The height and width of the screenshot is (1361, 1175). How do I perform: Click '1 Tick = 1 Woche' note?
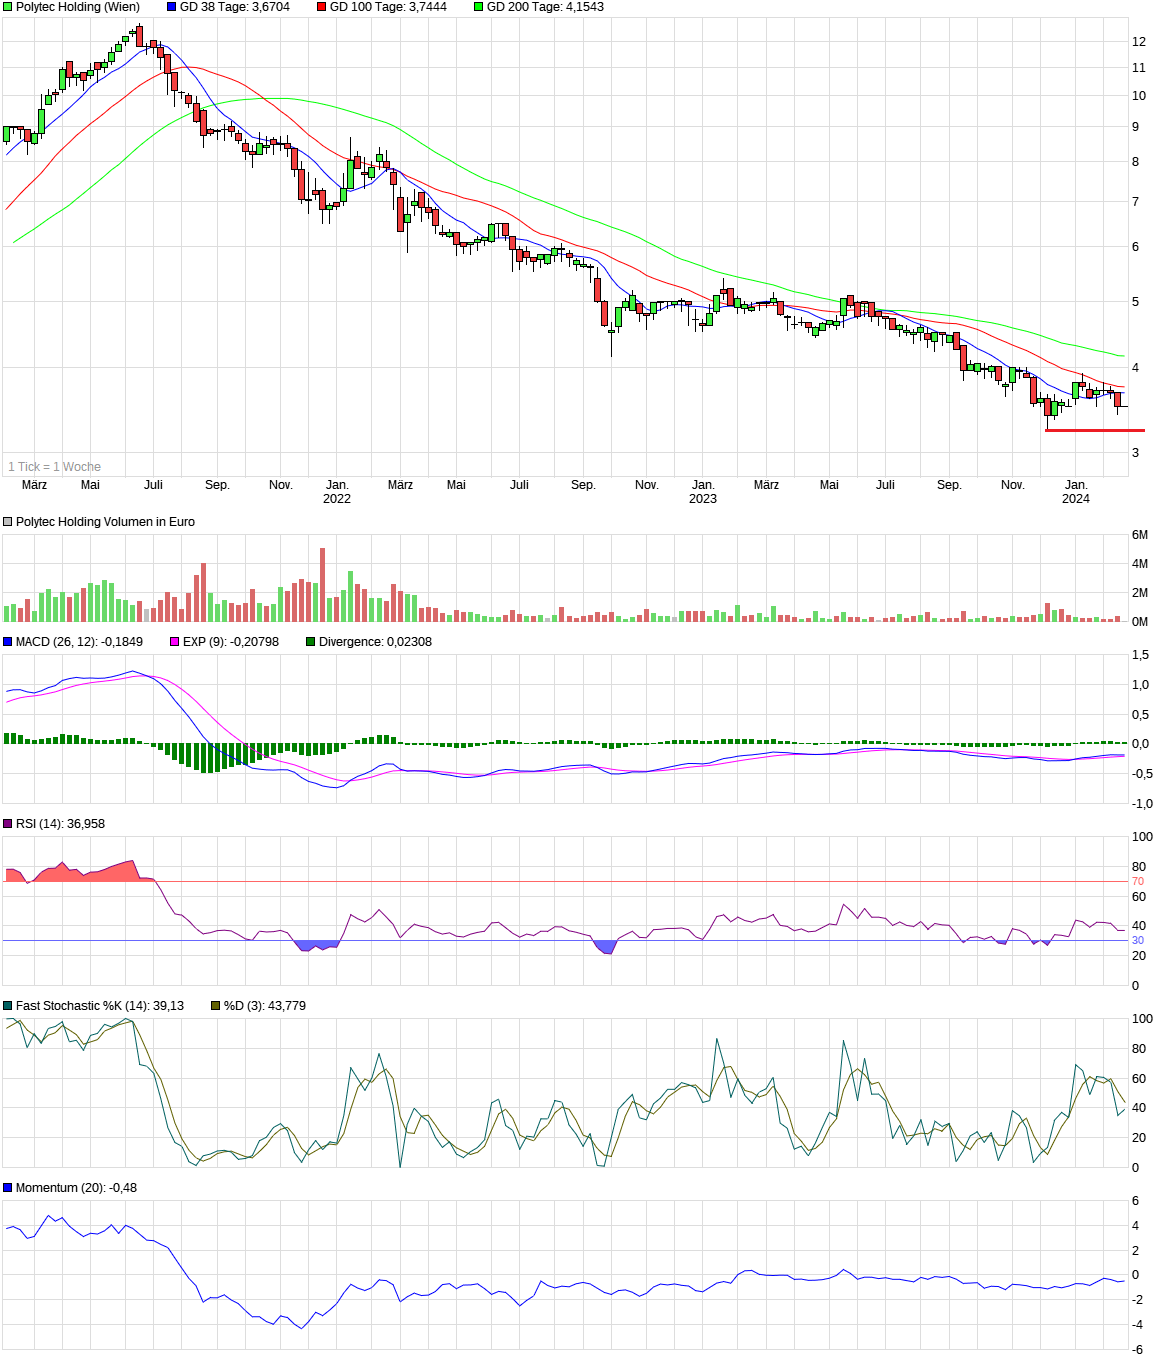click(54, 467)
